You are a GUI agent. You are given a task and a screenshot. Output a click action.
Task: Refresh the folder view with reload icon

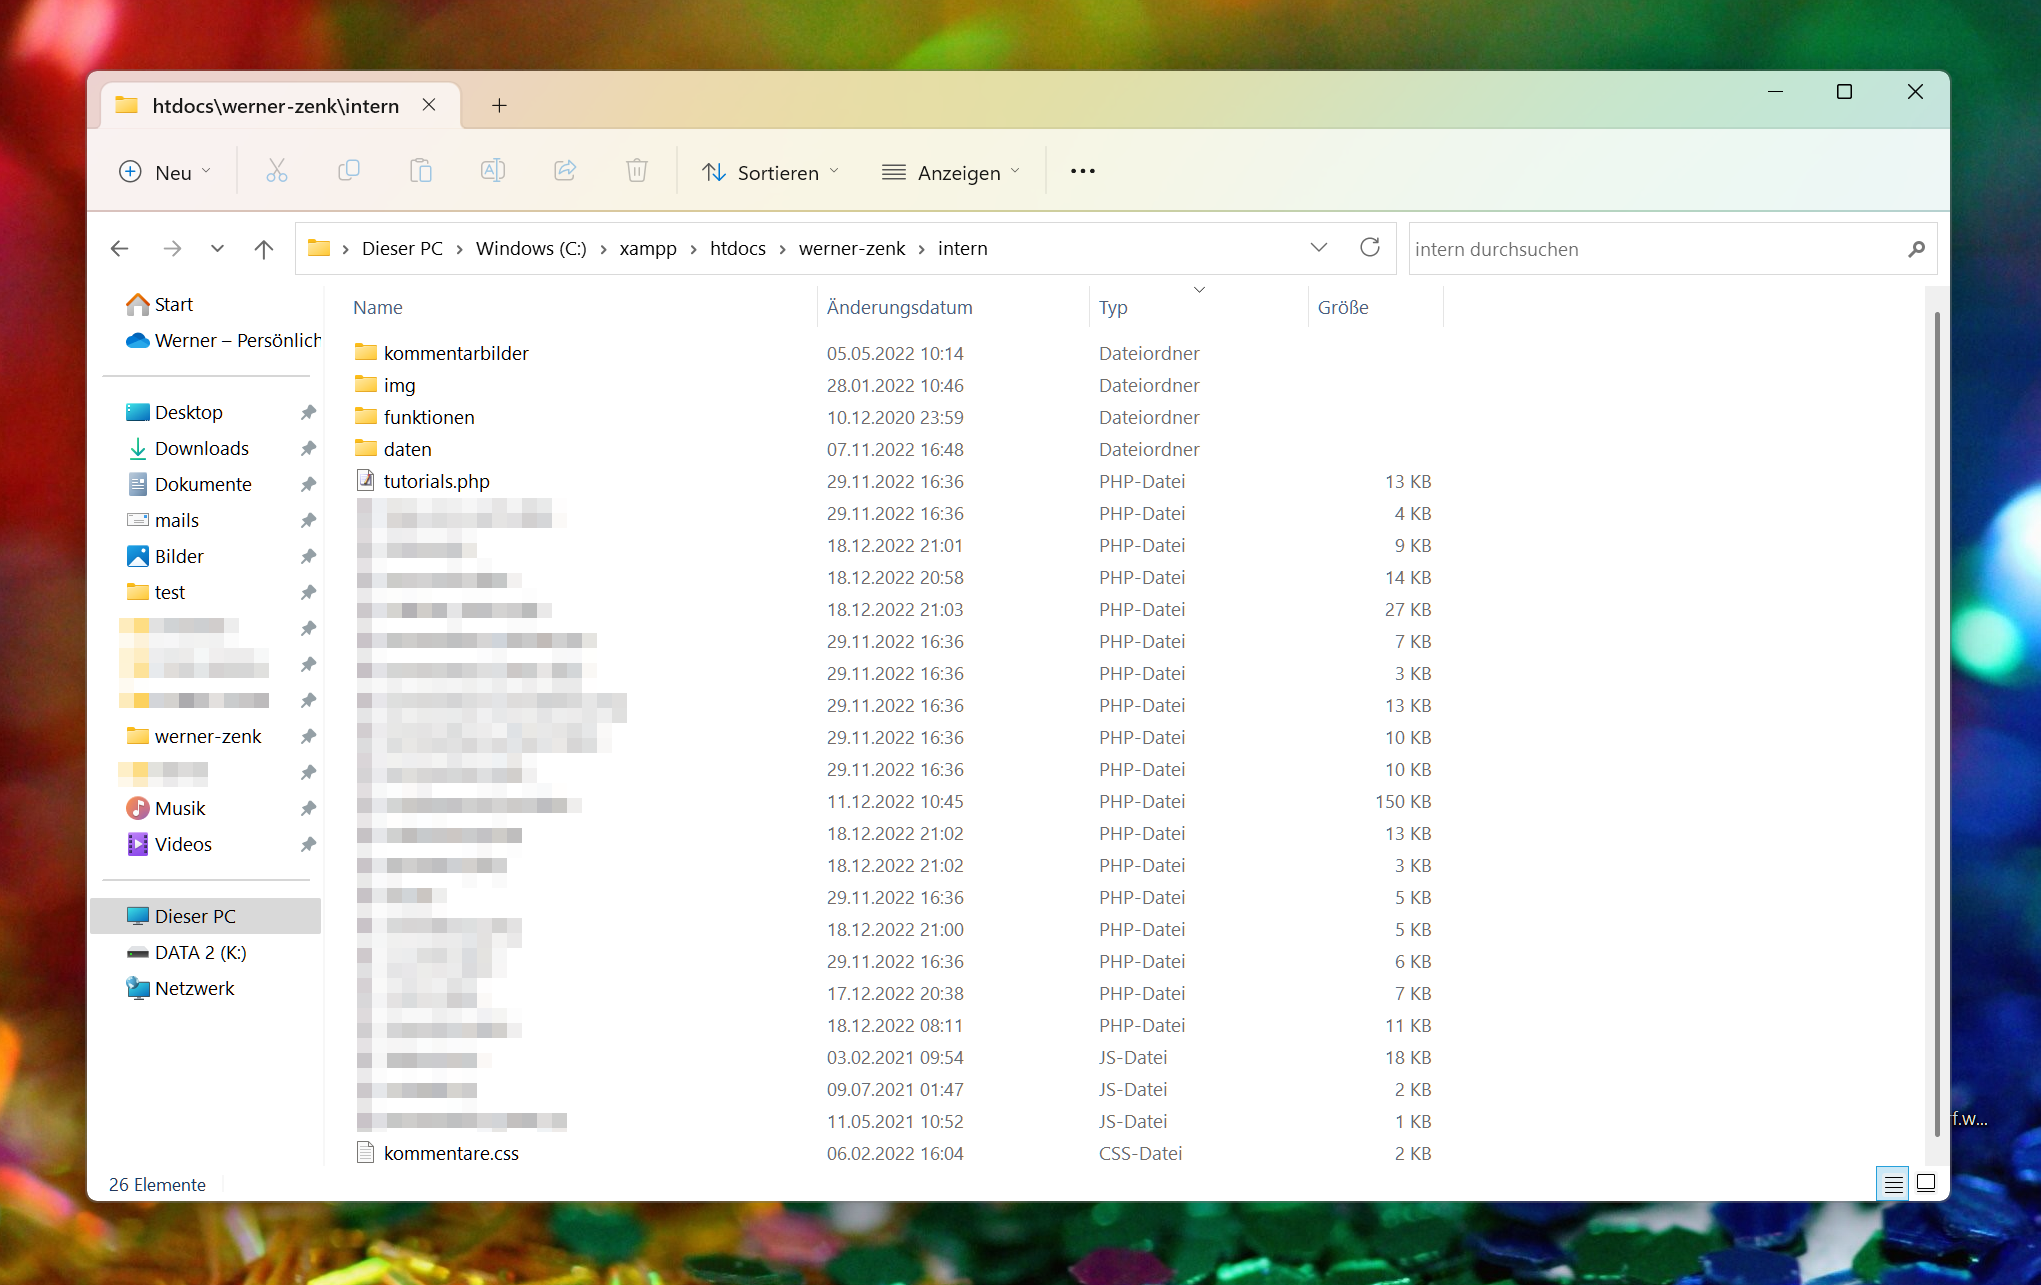[1370, 248]
